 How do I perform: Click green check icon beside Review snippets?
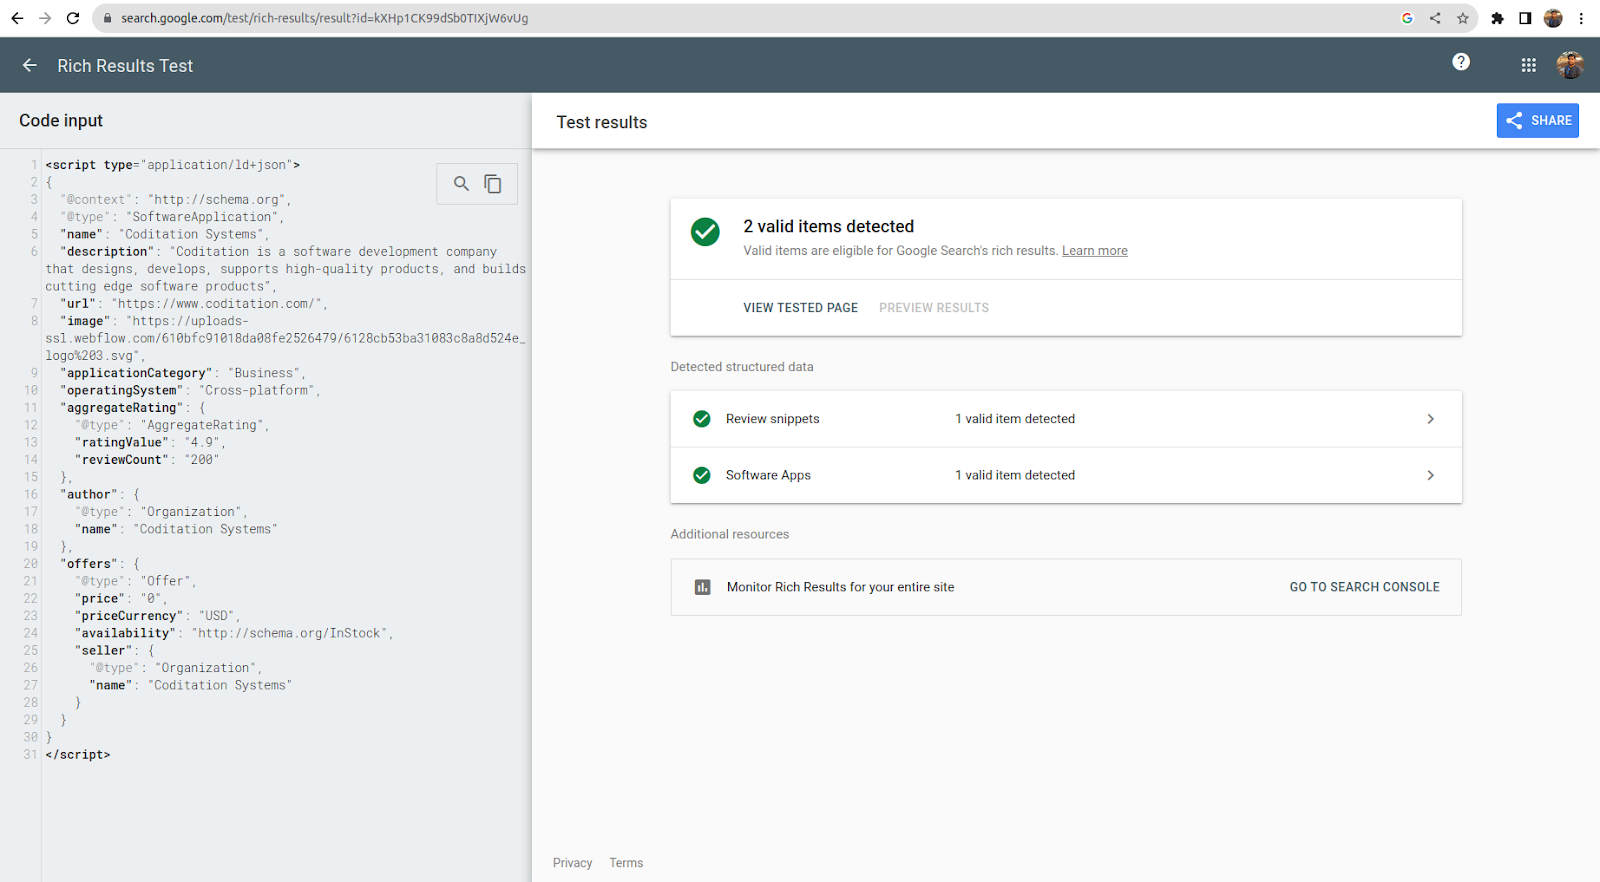point(702,419)
